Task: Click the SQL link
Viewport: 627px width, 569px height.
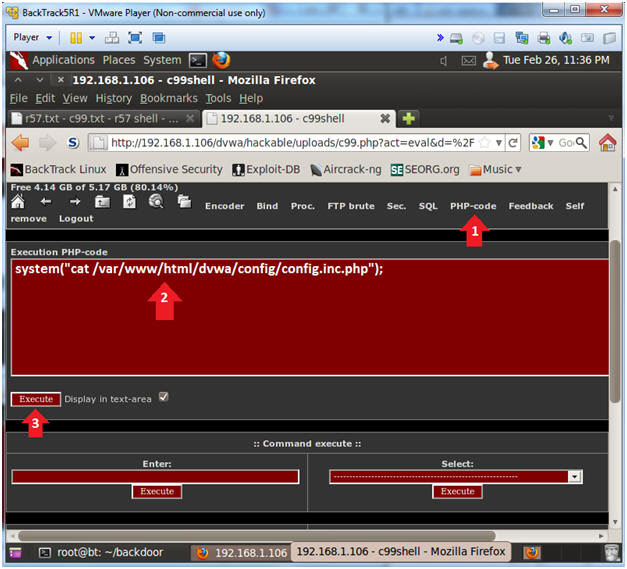Action: [427, 206]
